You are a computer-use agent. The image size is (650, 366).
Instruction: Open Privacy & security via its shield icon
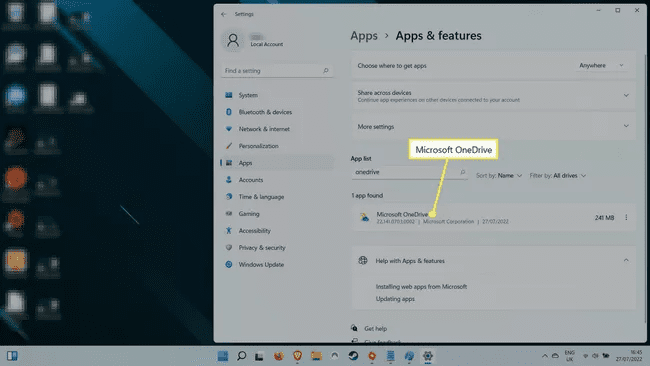tap(228, 247)
